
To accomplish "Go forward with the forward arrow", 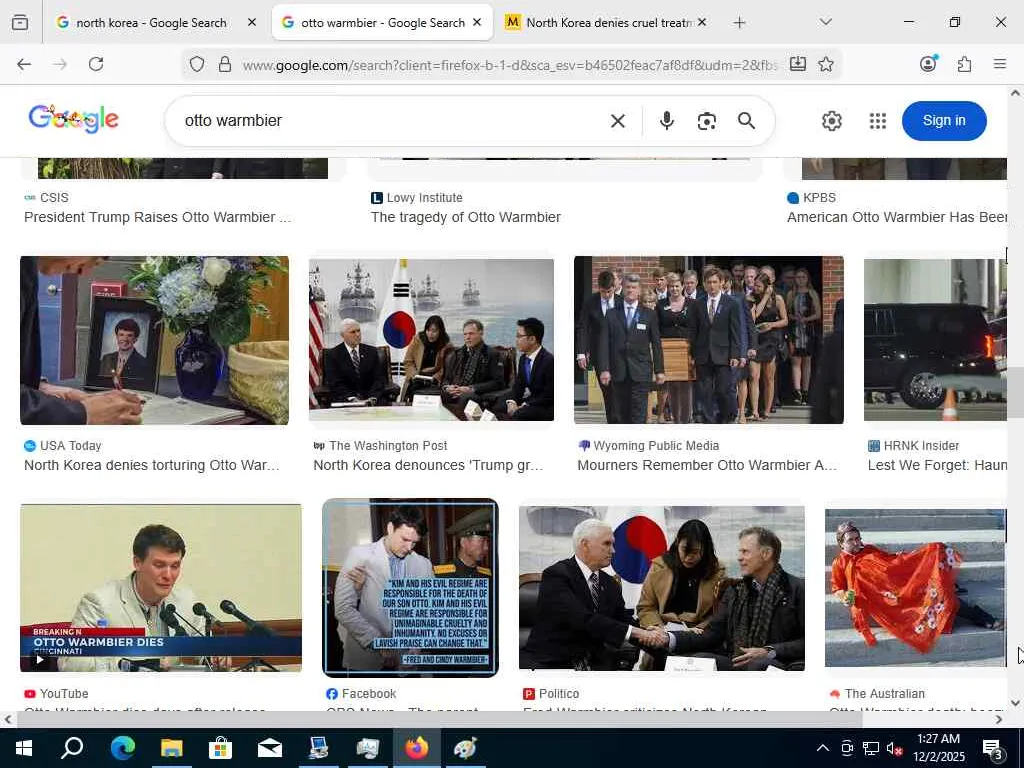I will 60,64.
